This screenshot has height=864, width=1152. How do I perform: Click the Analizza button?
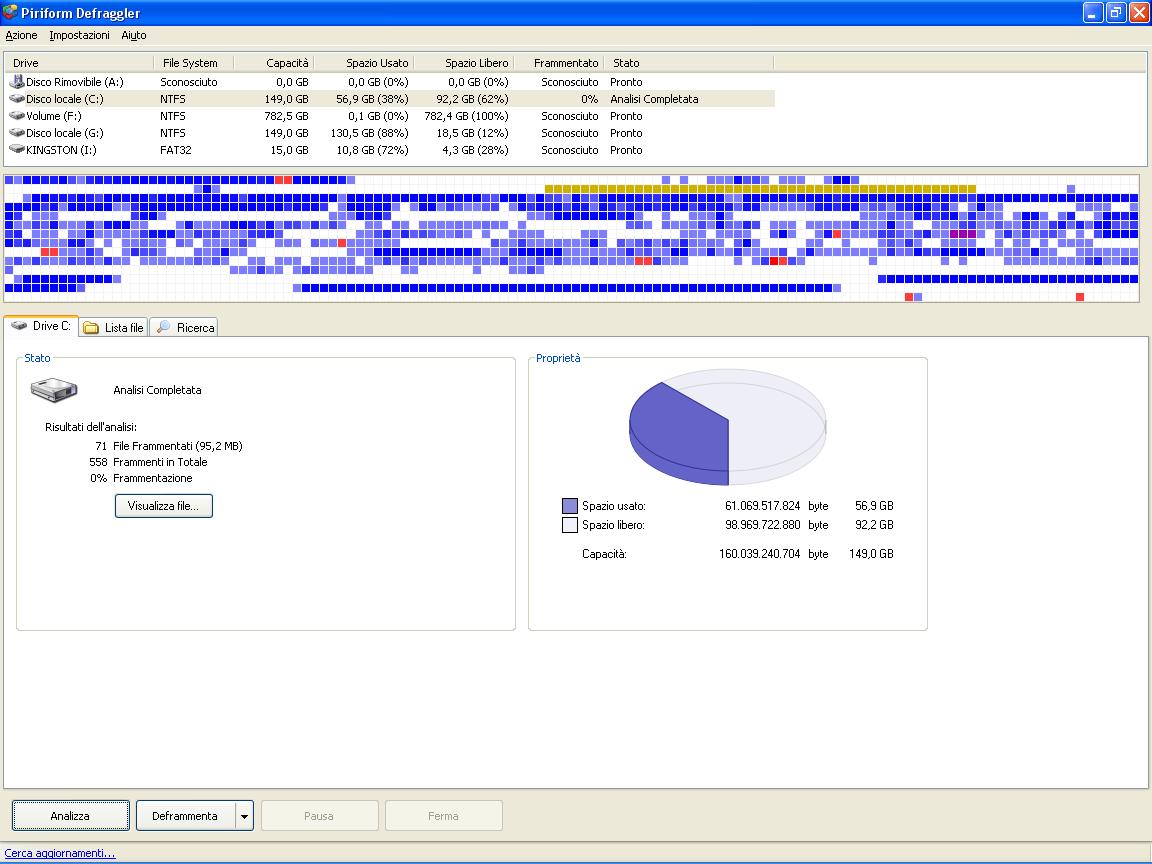[x=71, y=816]
